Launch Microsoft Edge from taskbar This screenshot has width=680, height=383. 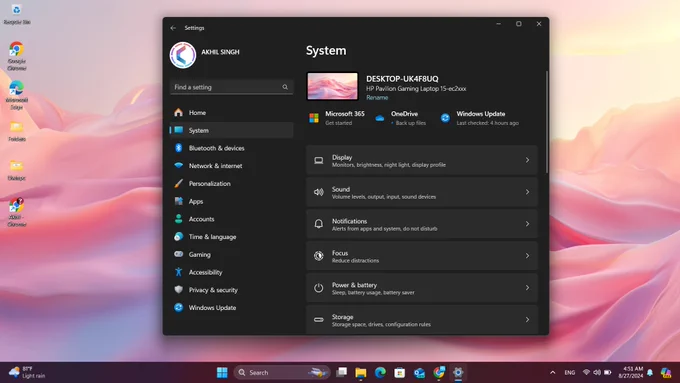(x=380, y=372)
